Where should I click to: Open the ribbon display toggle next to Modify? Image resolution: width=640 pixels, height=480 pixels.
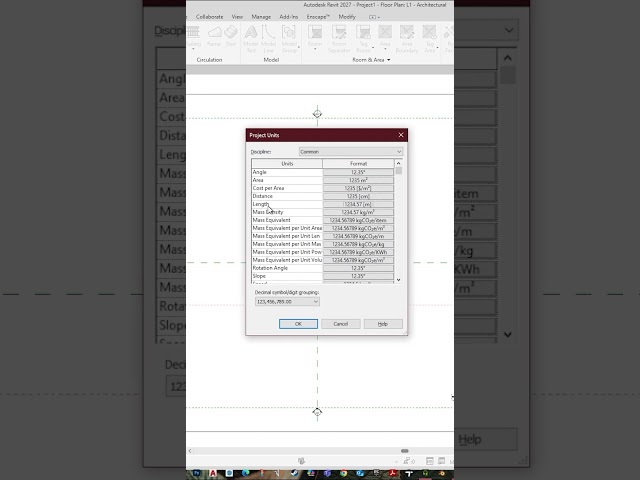374,17
